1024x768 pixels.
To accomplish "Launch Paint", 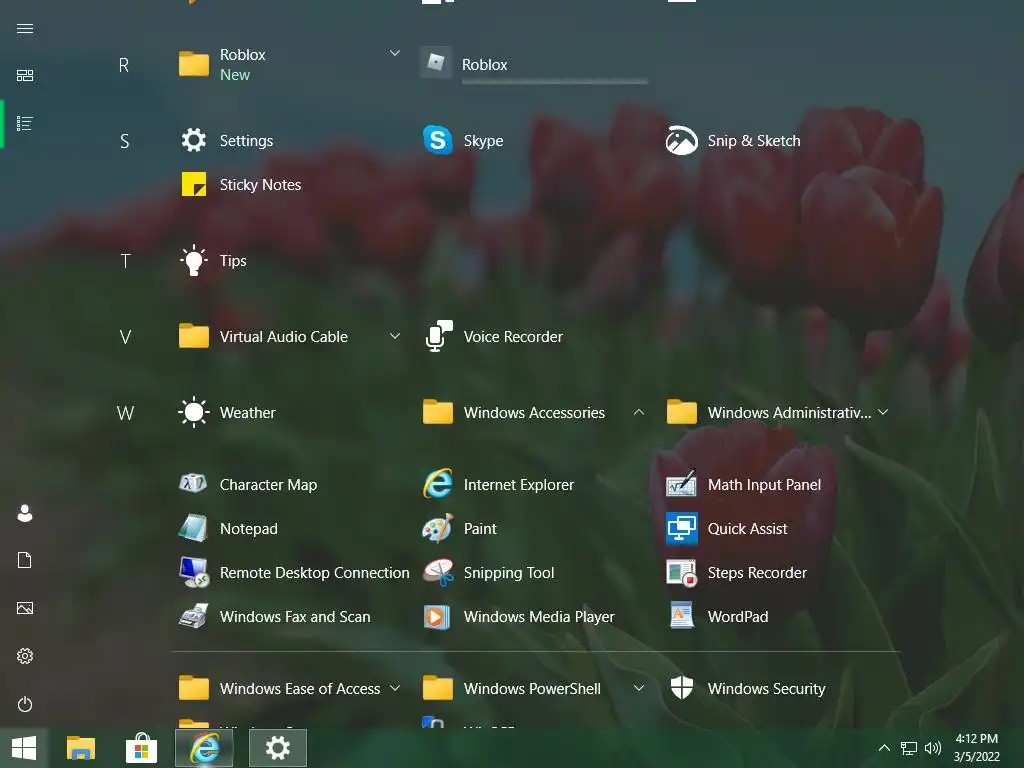I will click(x=460, y=528).
